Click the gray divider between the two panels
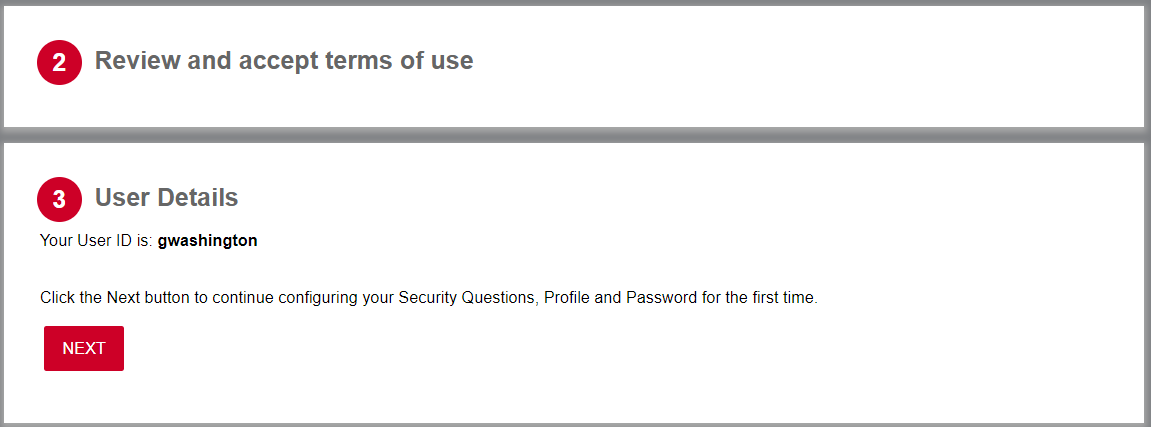Screen dimensions: 1151x427 (x=575, y=135)
